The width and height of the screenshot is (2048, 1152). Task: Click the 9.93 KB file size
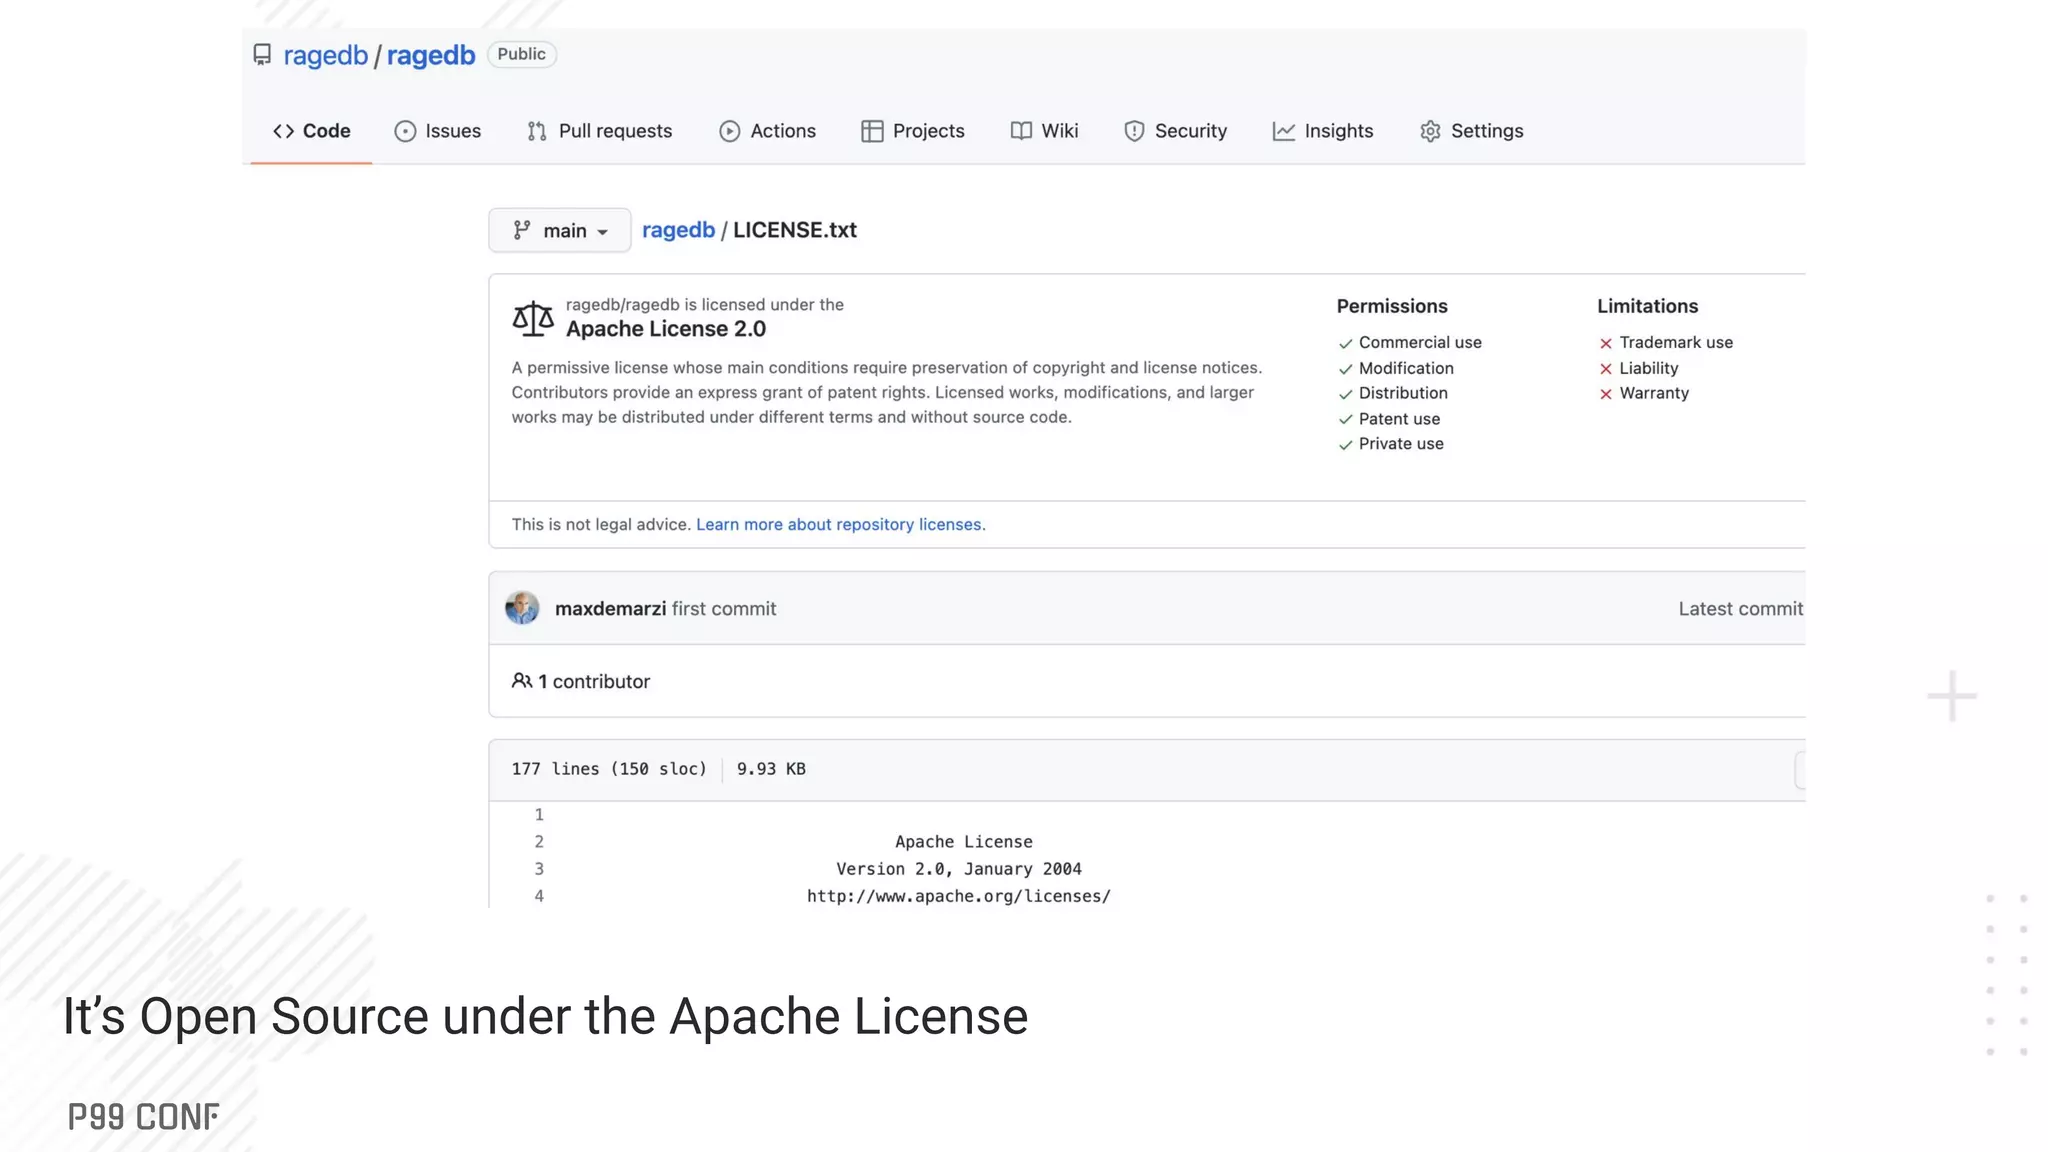(x=771, y=769)
